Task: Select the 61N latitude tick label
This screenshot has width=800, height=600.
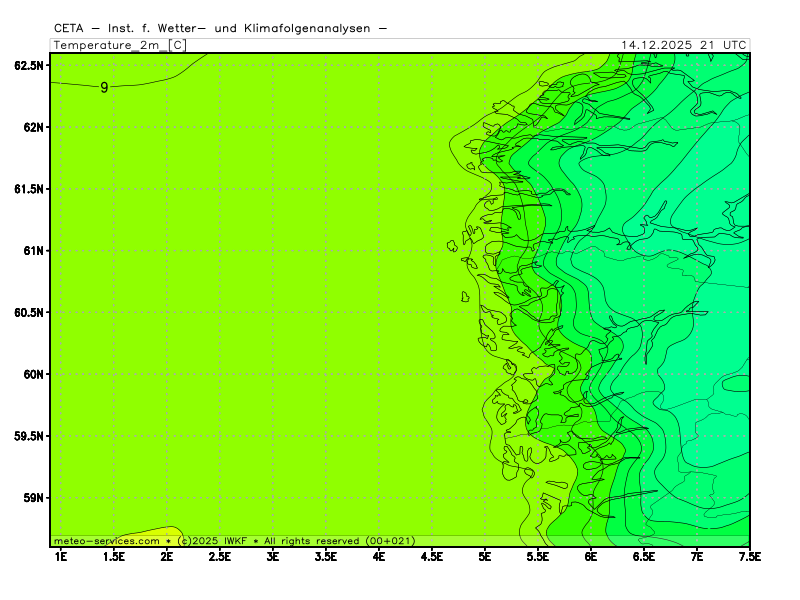Action: pos(34,250)
